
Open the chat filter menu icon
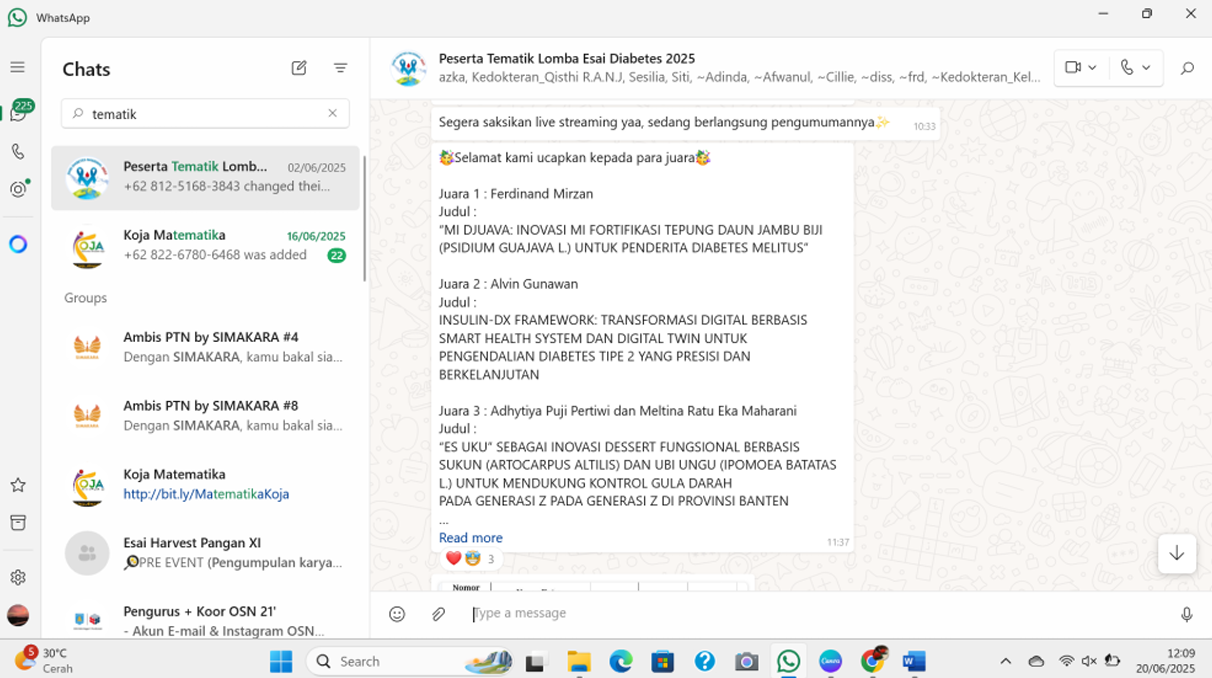(x=340, y=68)
